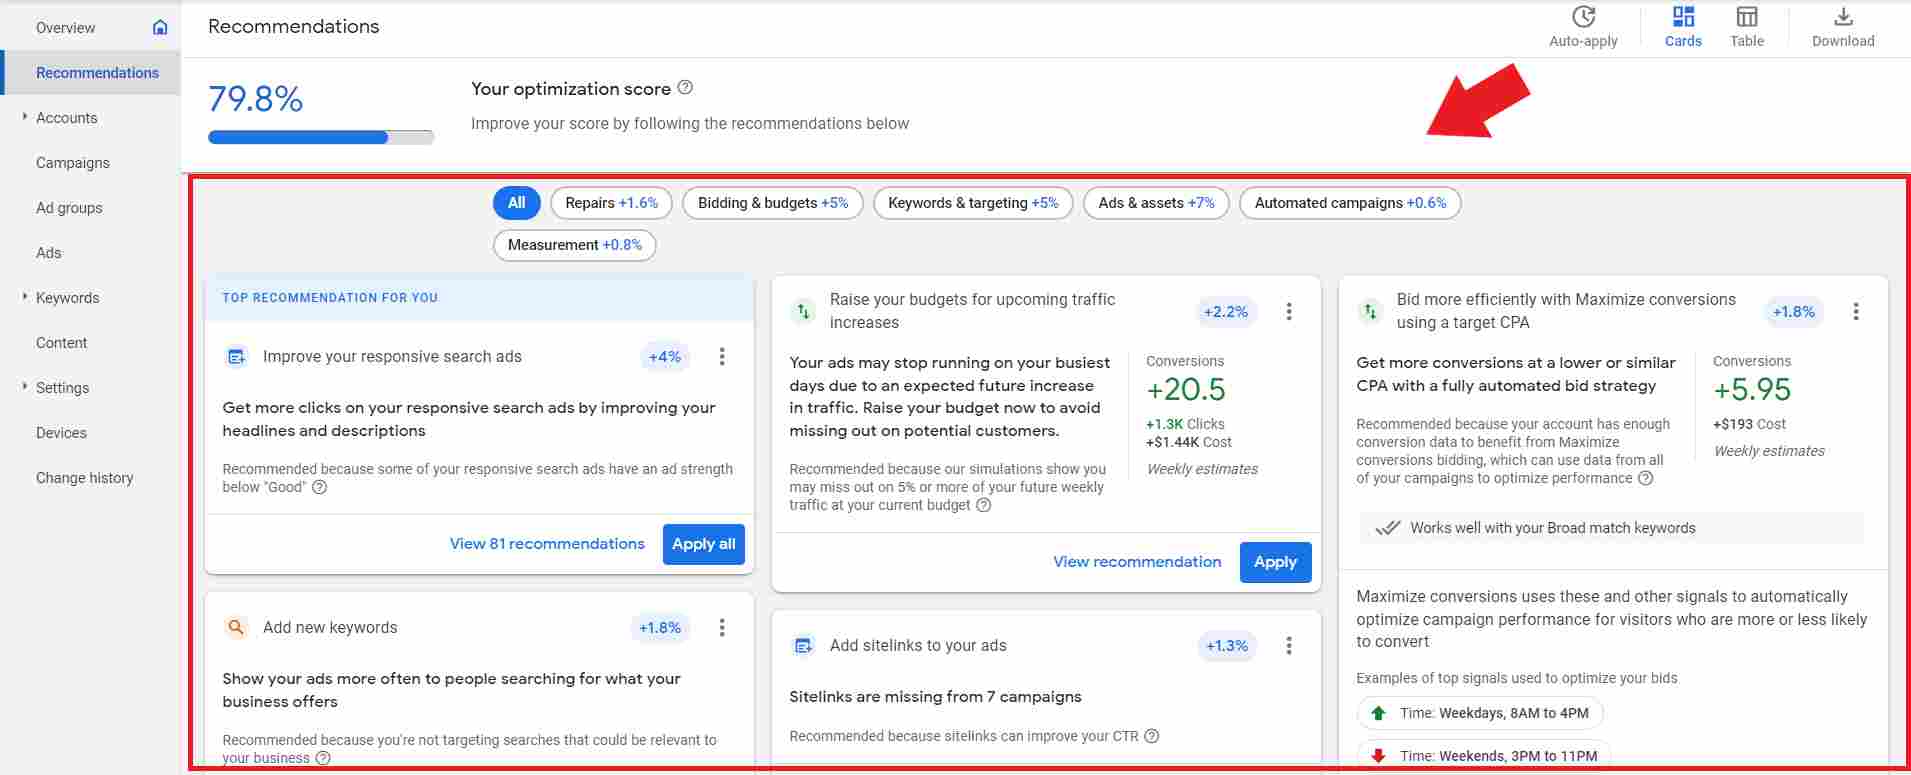This screenshot has width=1911, height=775.
Task: Open Auto-apply settings icon
Action: pos(1583,17)
